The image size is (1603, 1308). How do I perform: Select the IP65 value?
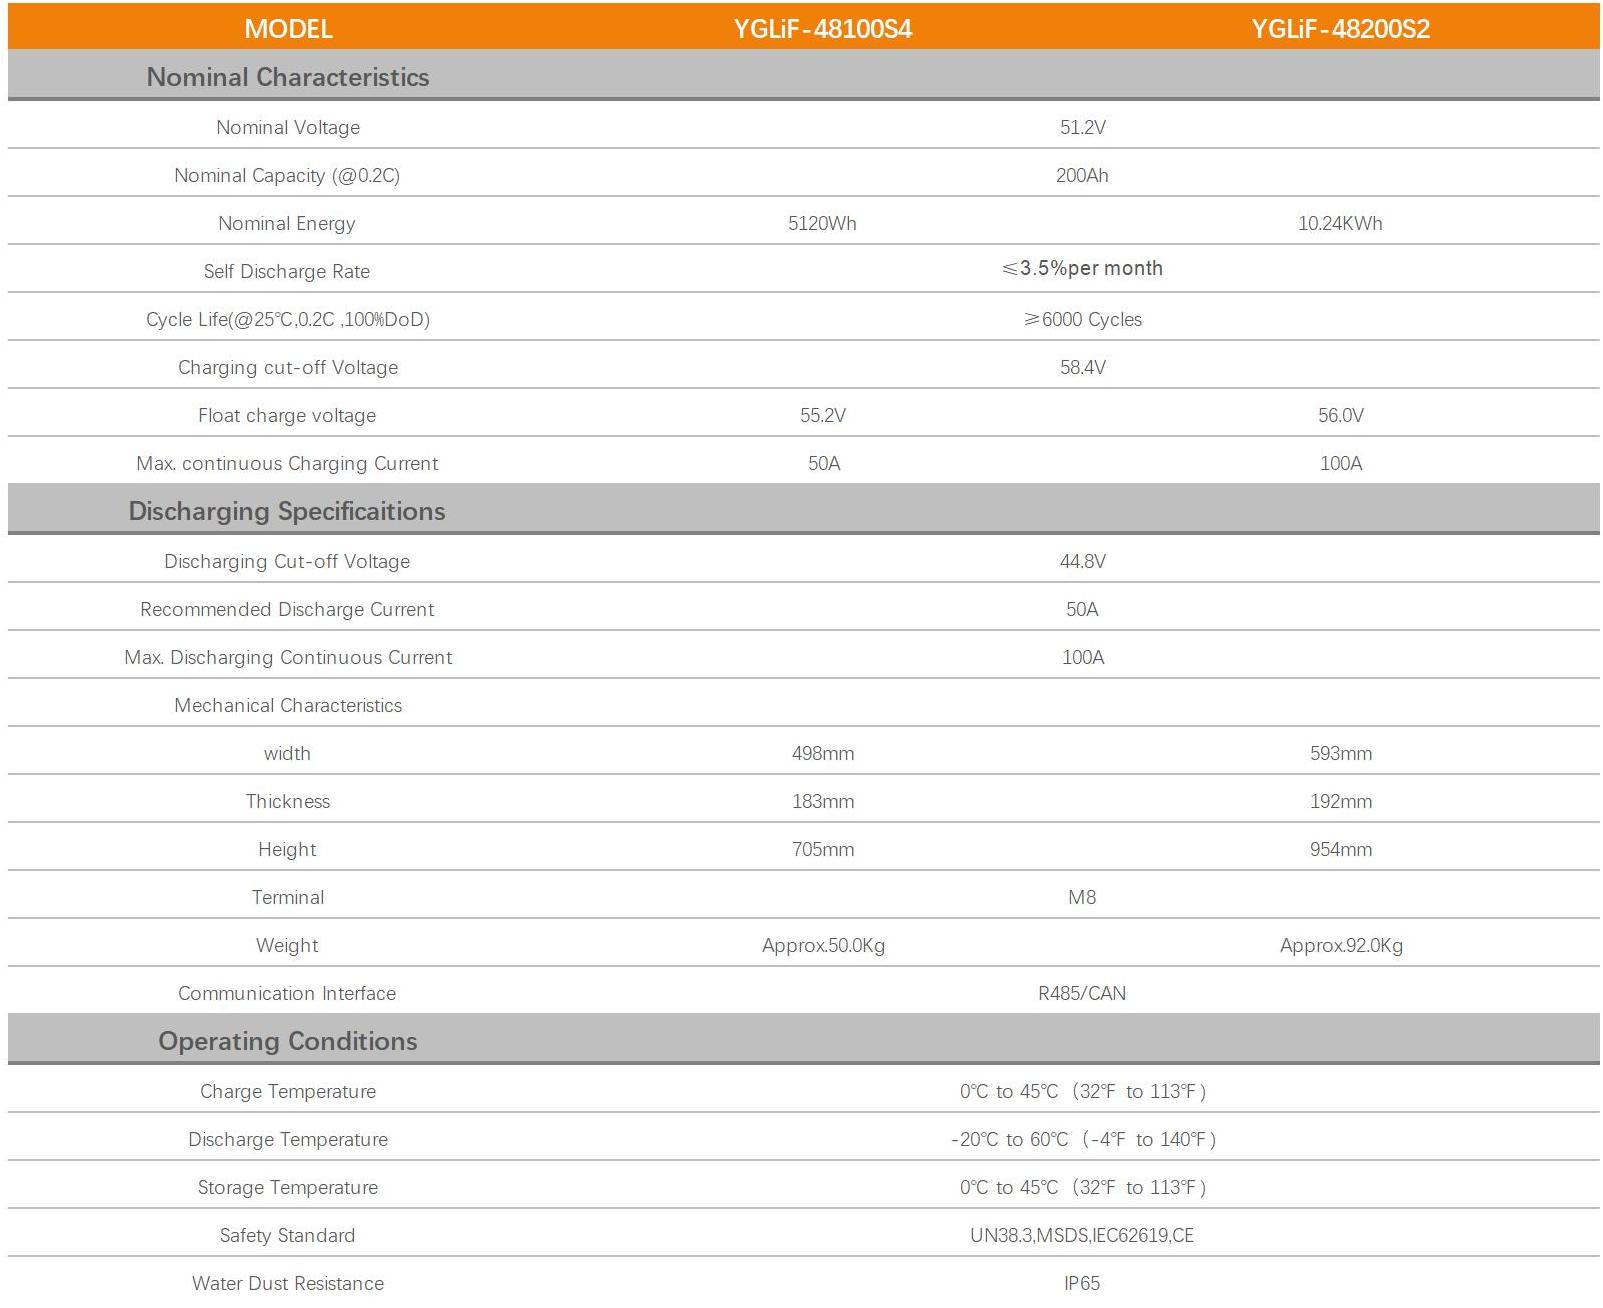tap(1082, 1283)
